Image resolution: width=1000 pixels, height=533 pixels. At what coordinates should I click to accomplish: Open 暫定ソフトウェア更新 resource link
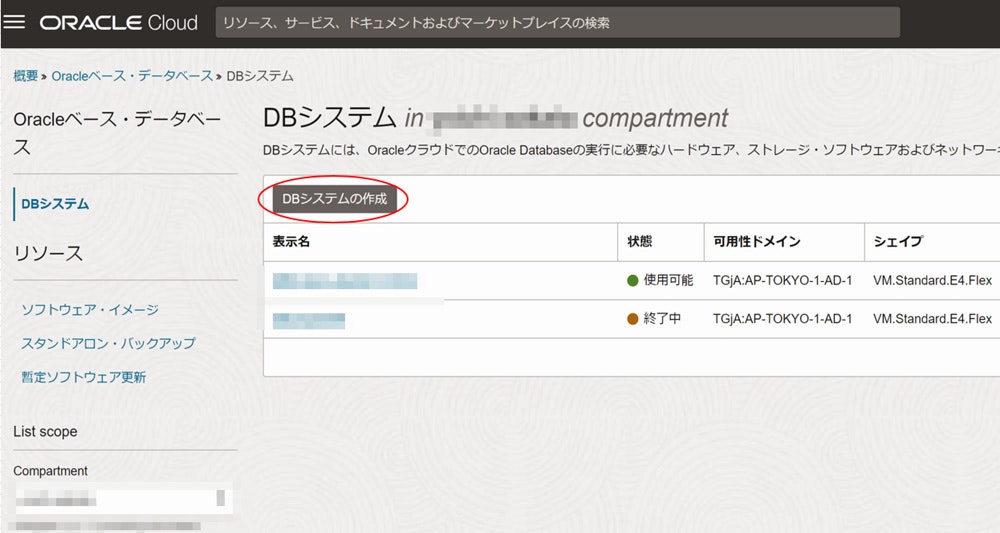pos(84,377)
